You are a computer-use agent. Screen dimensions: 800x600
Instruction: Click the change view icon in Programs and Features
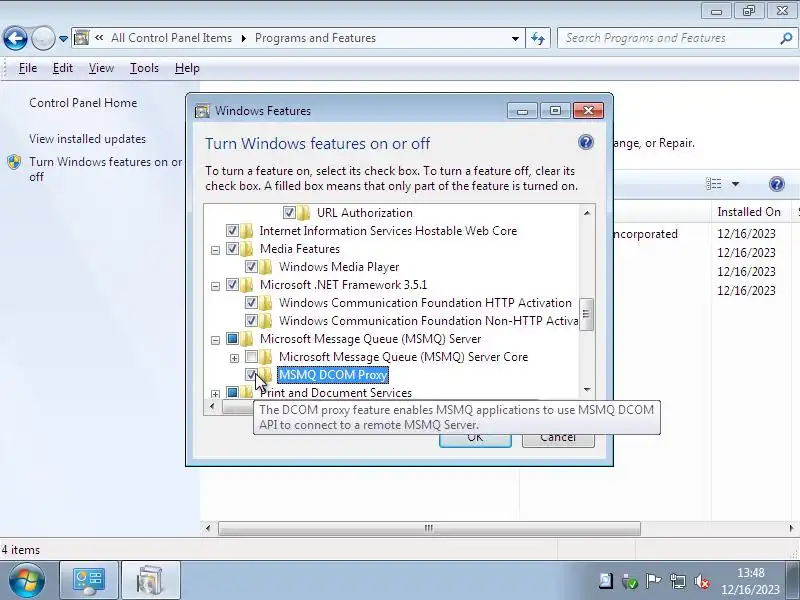714,184
